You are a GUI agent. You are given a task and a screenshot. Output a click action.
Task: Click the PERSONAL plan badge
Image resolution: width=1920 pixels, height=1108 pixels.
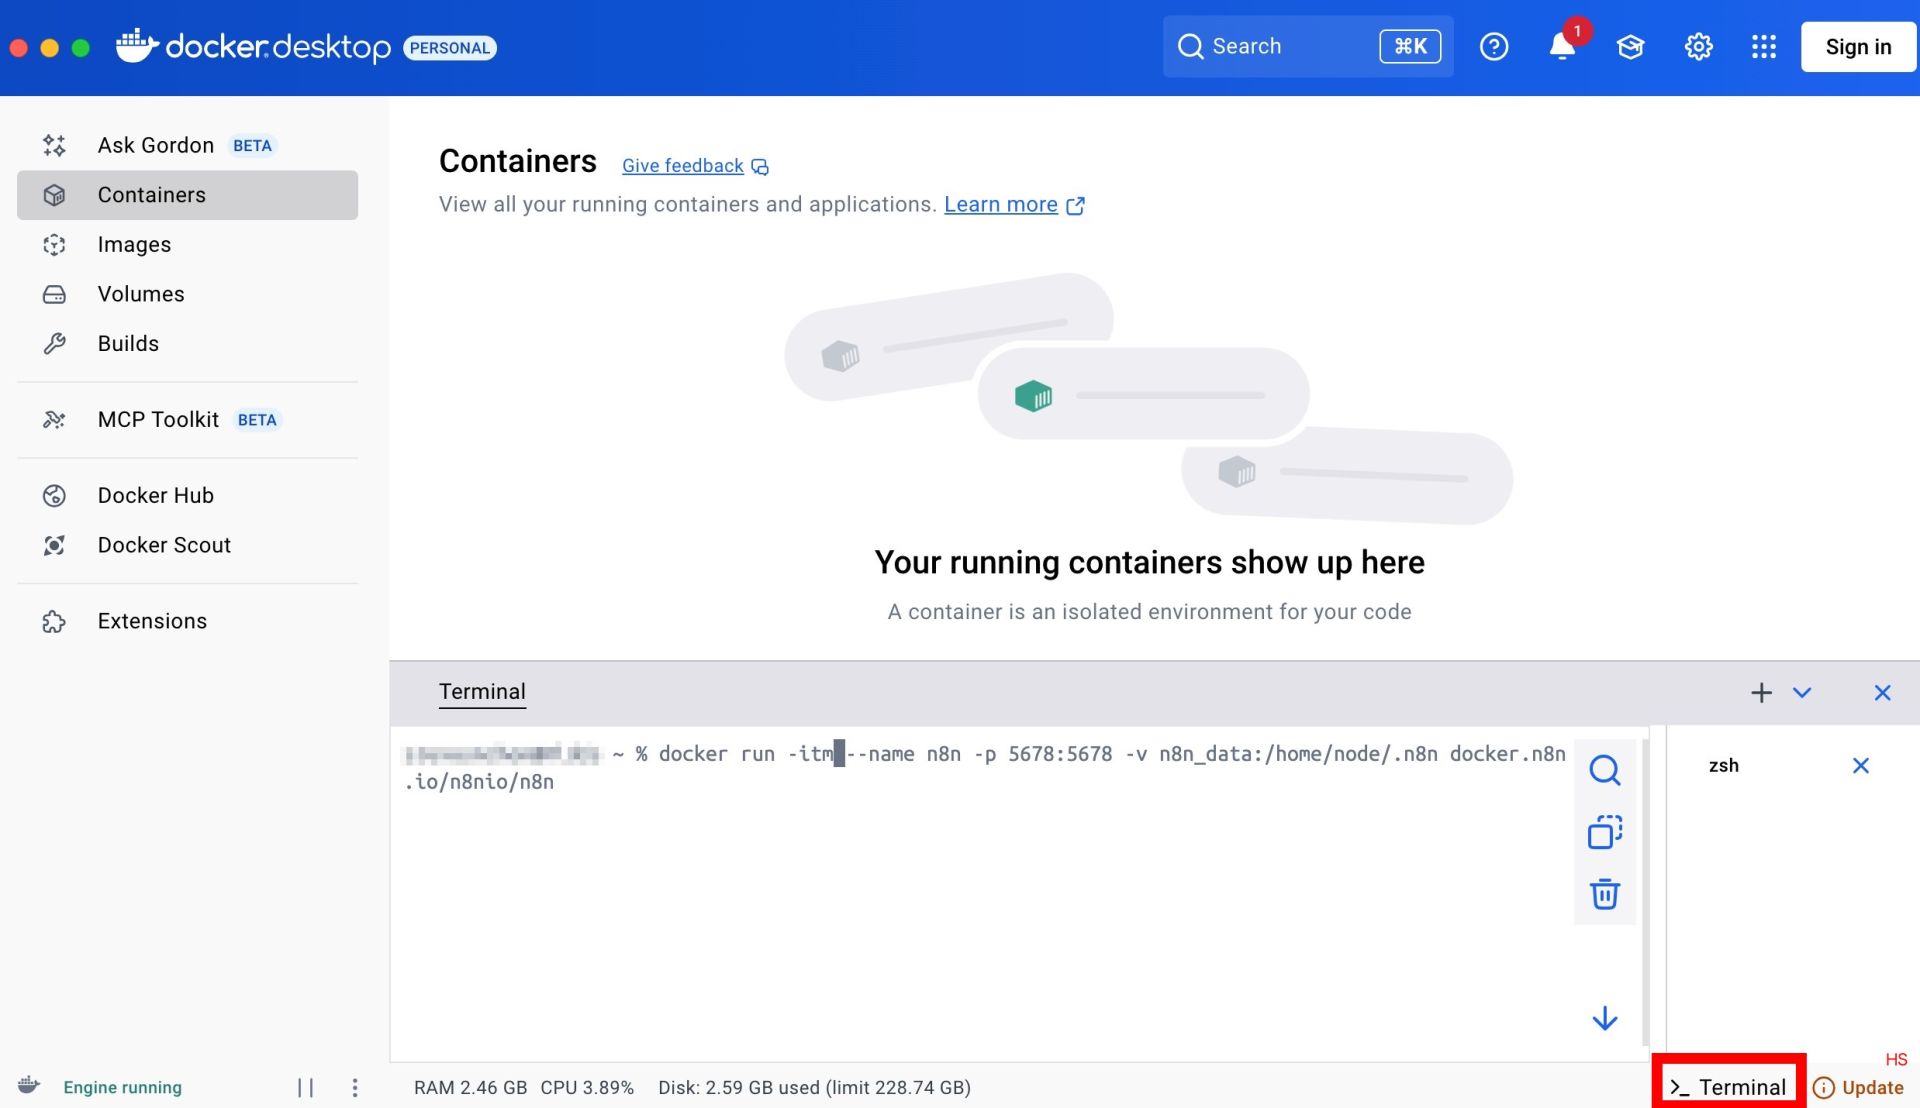[x=450, y=47]
